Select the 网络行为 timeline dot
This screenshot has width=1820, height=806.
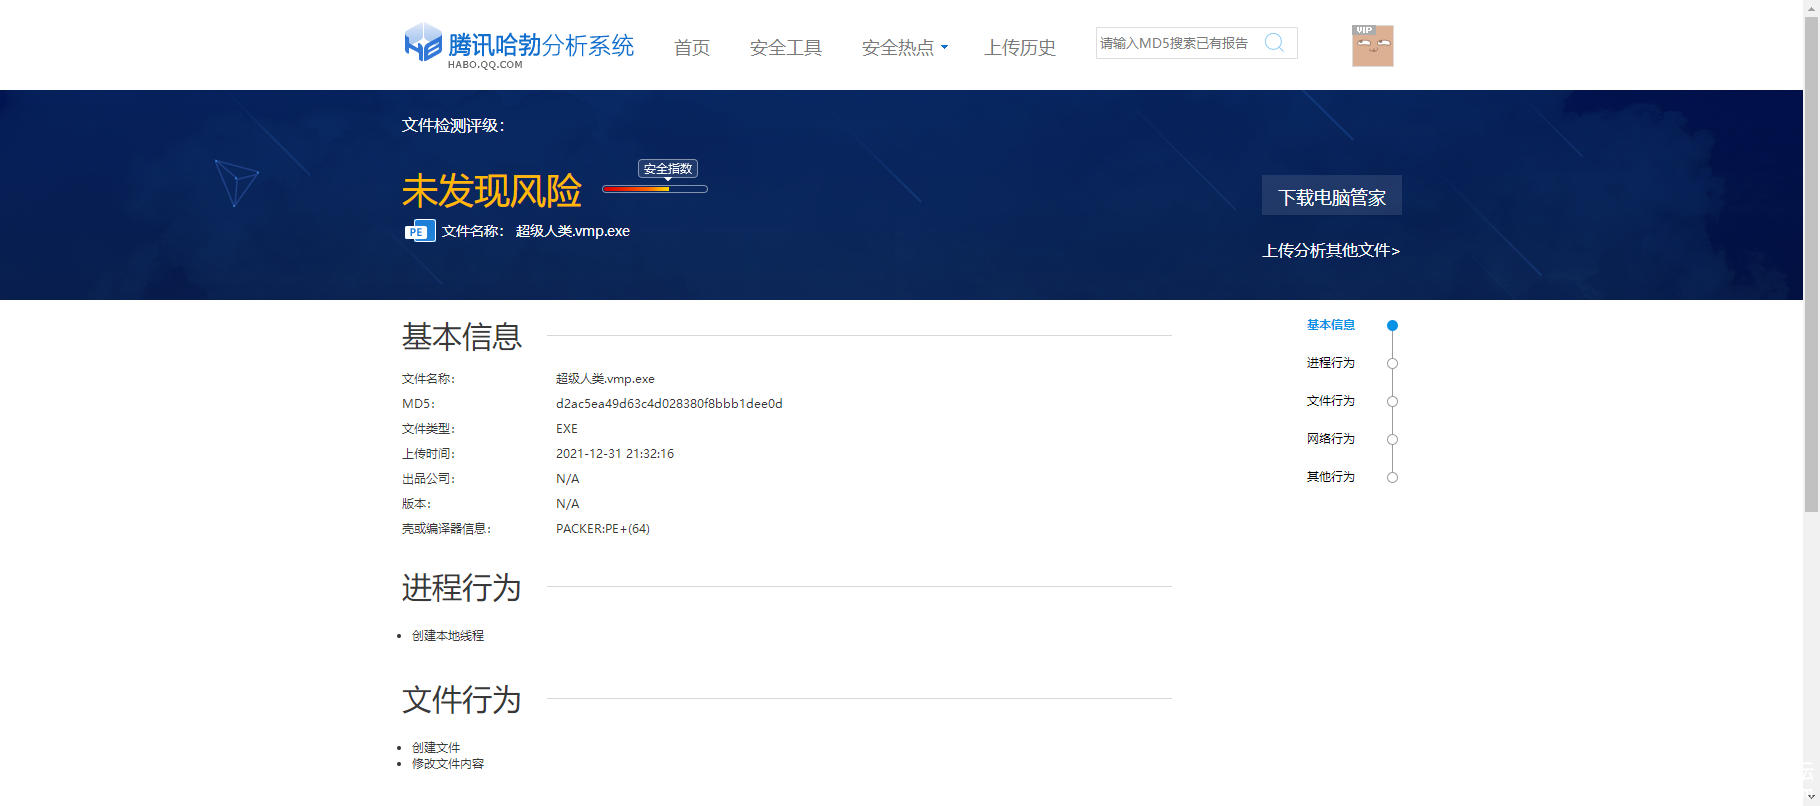point(1392,440)
